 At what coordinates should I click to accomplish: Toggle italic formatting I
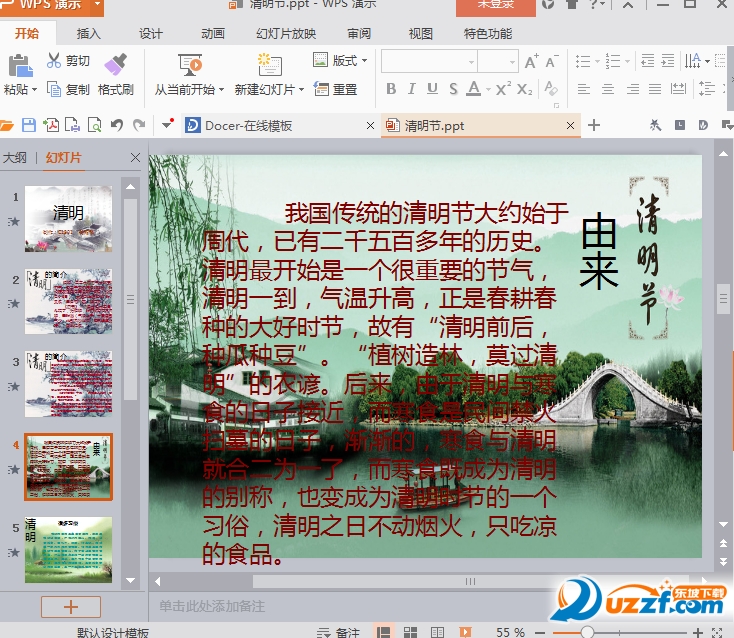[411, 88]
